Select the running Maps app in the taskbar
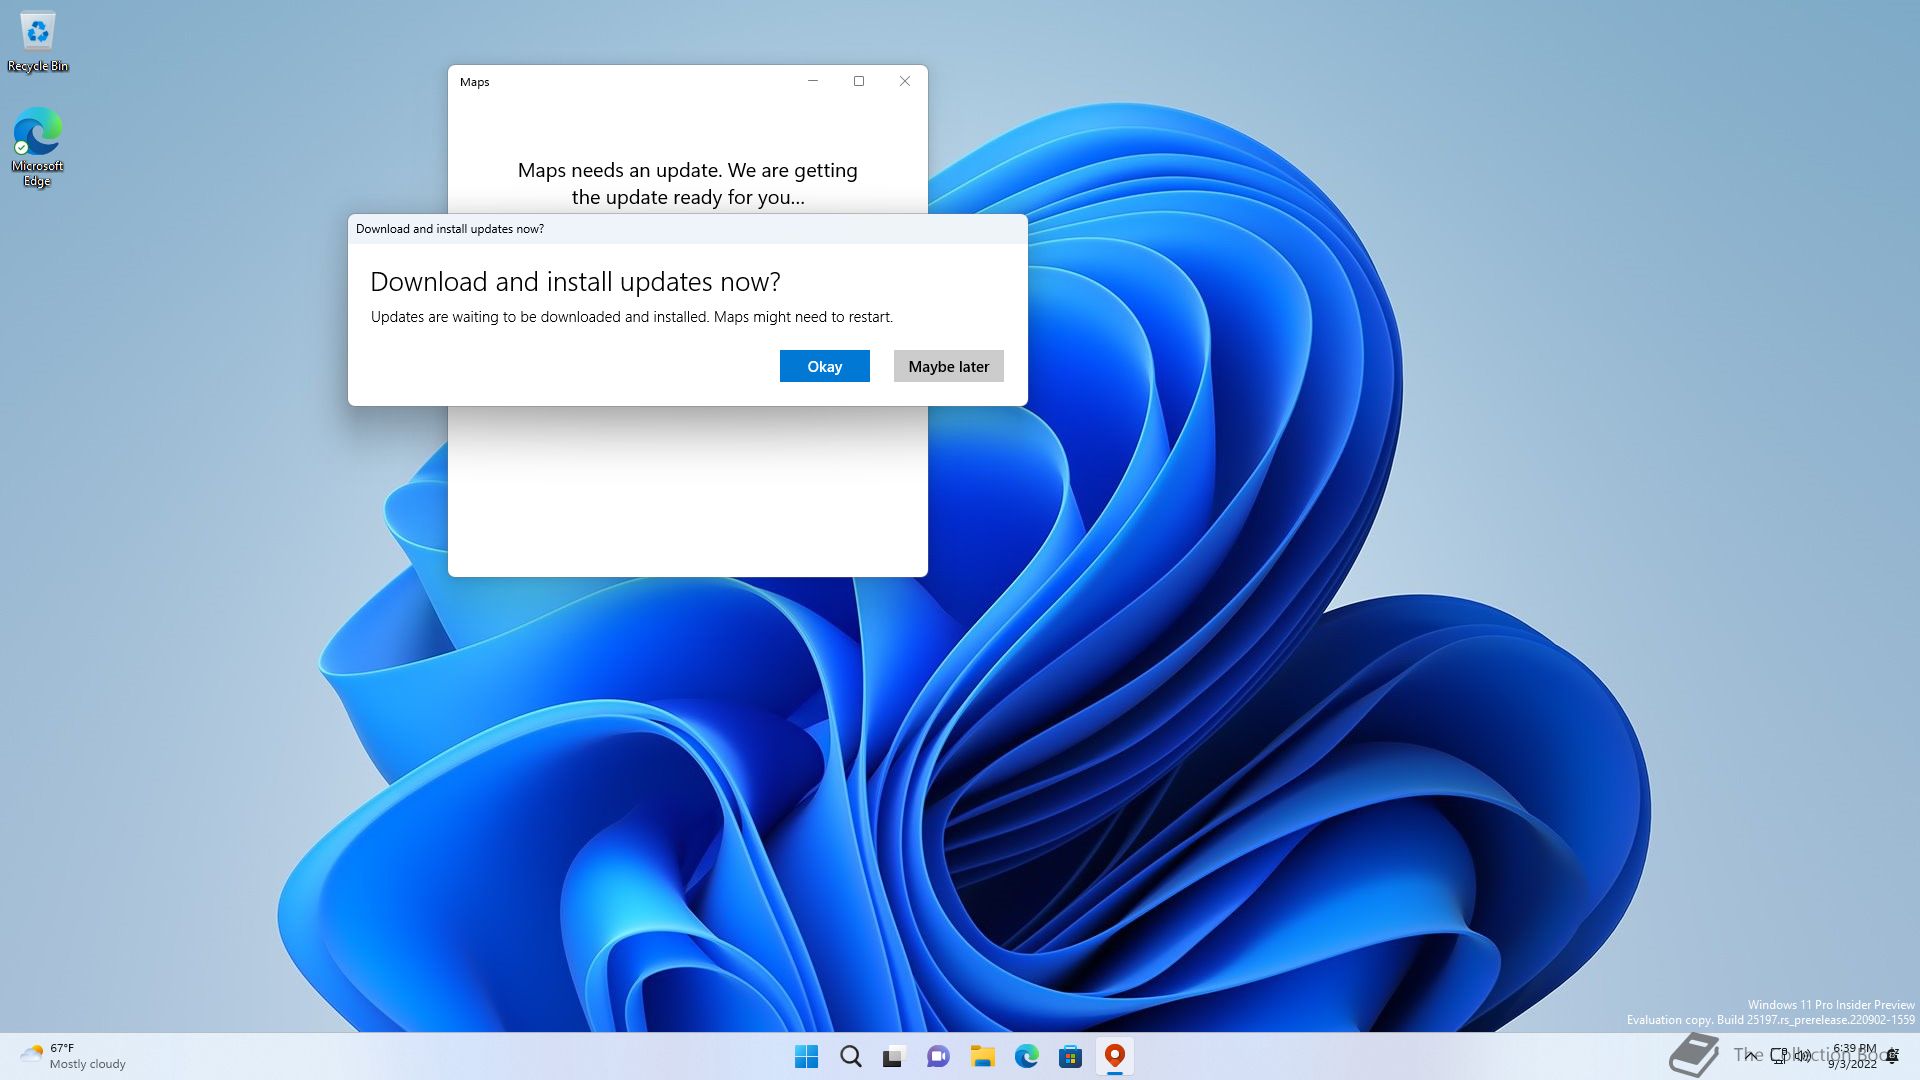Screen dimensions: 1920x1080 point(1114,1056)
